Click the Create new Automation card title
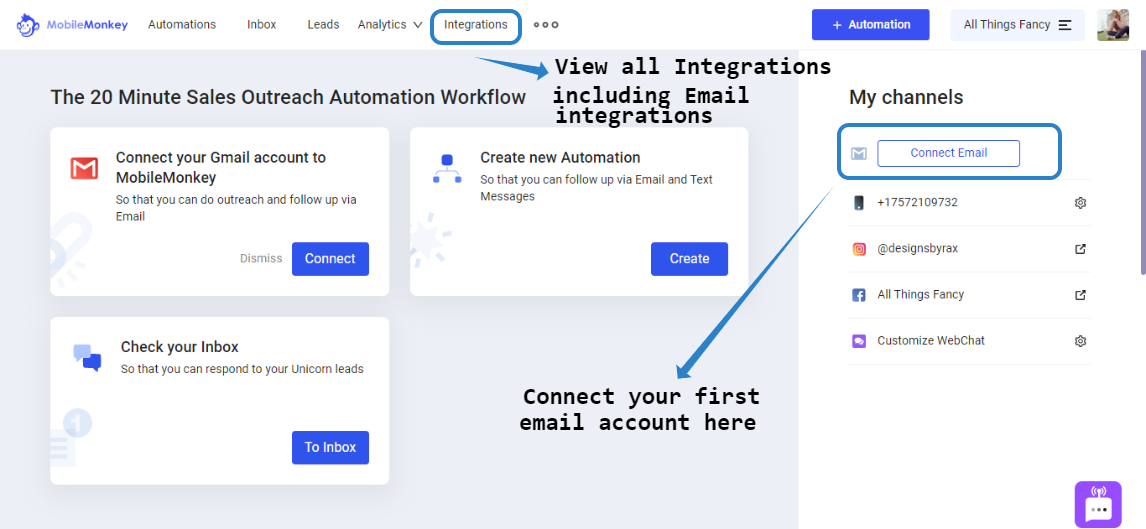The image size is (1146, 529). (560, 158)
